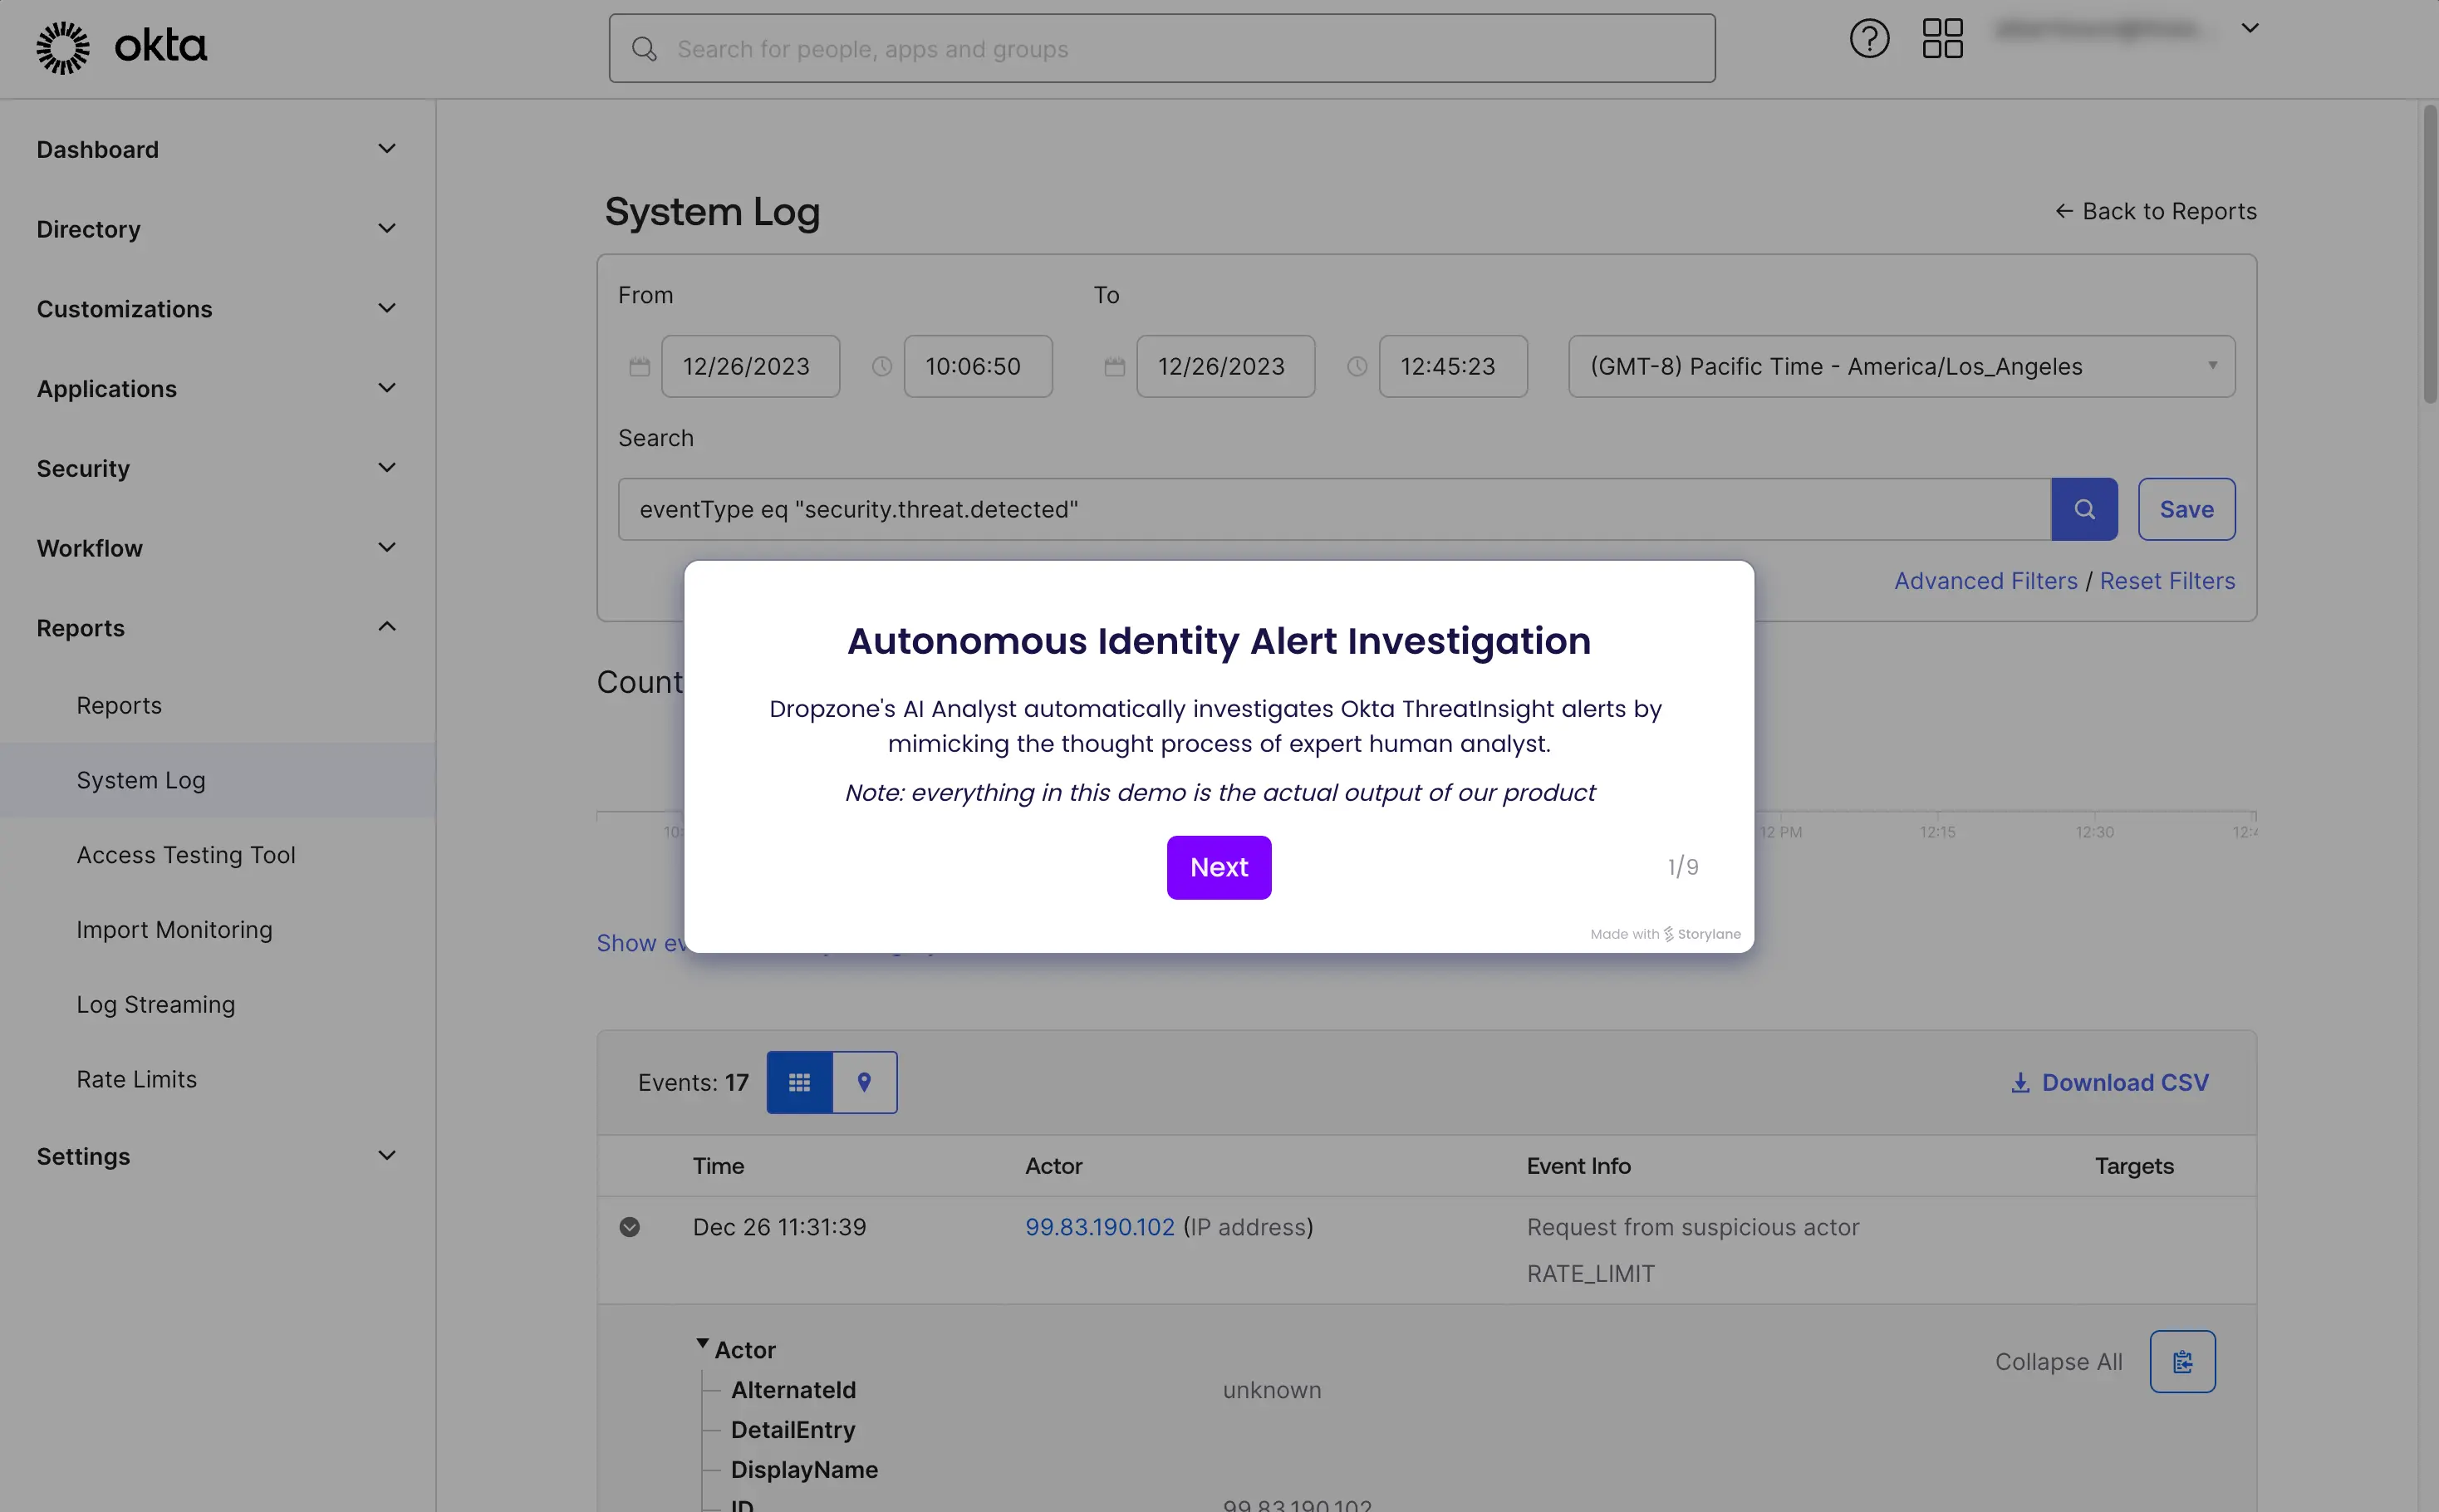Open Access Testing Tool
The image size is (2439, 1512).
pyautogui.click(x=186, y=855)
